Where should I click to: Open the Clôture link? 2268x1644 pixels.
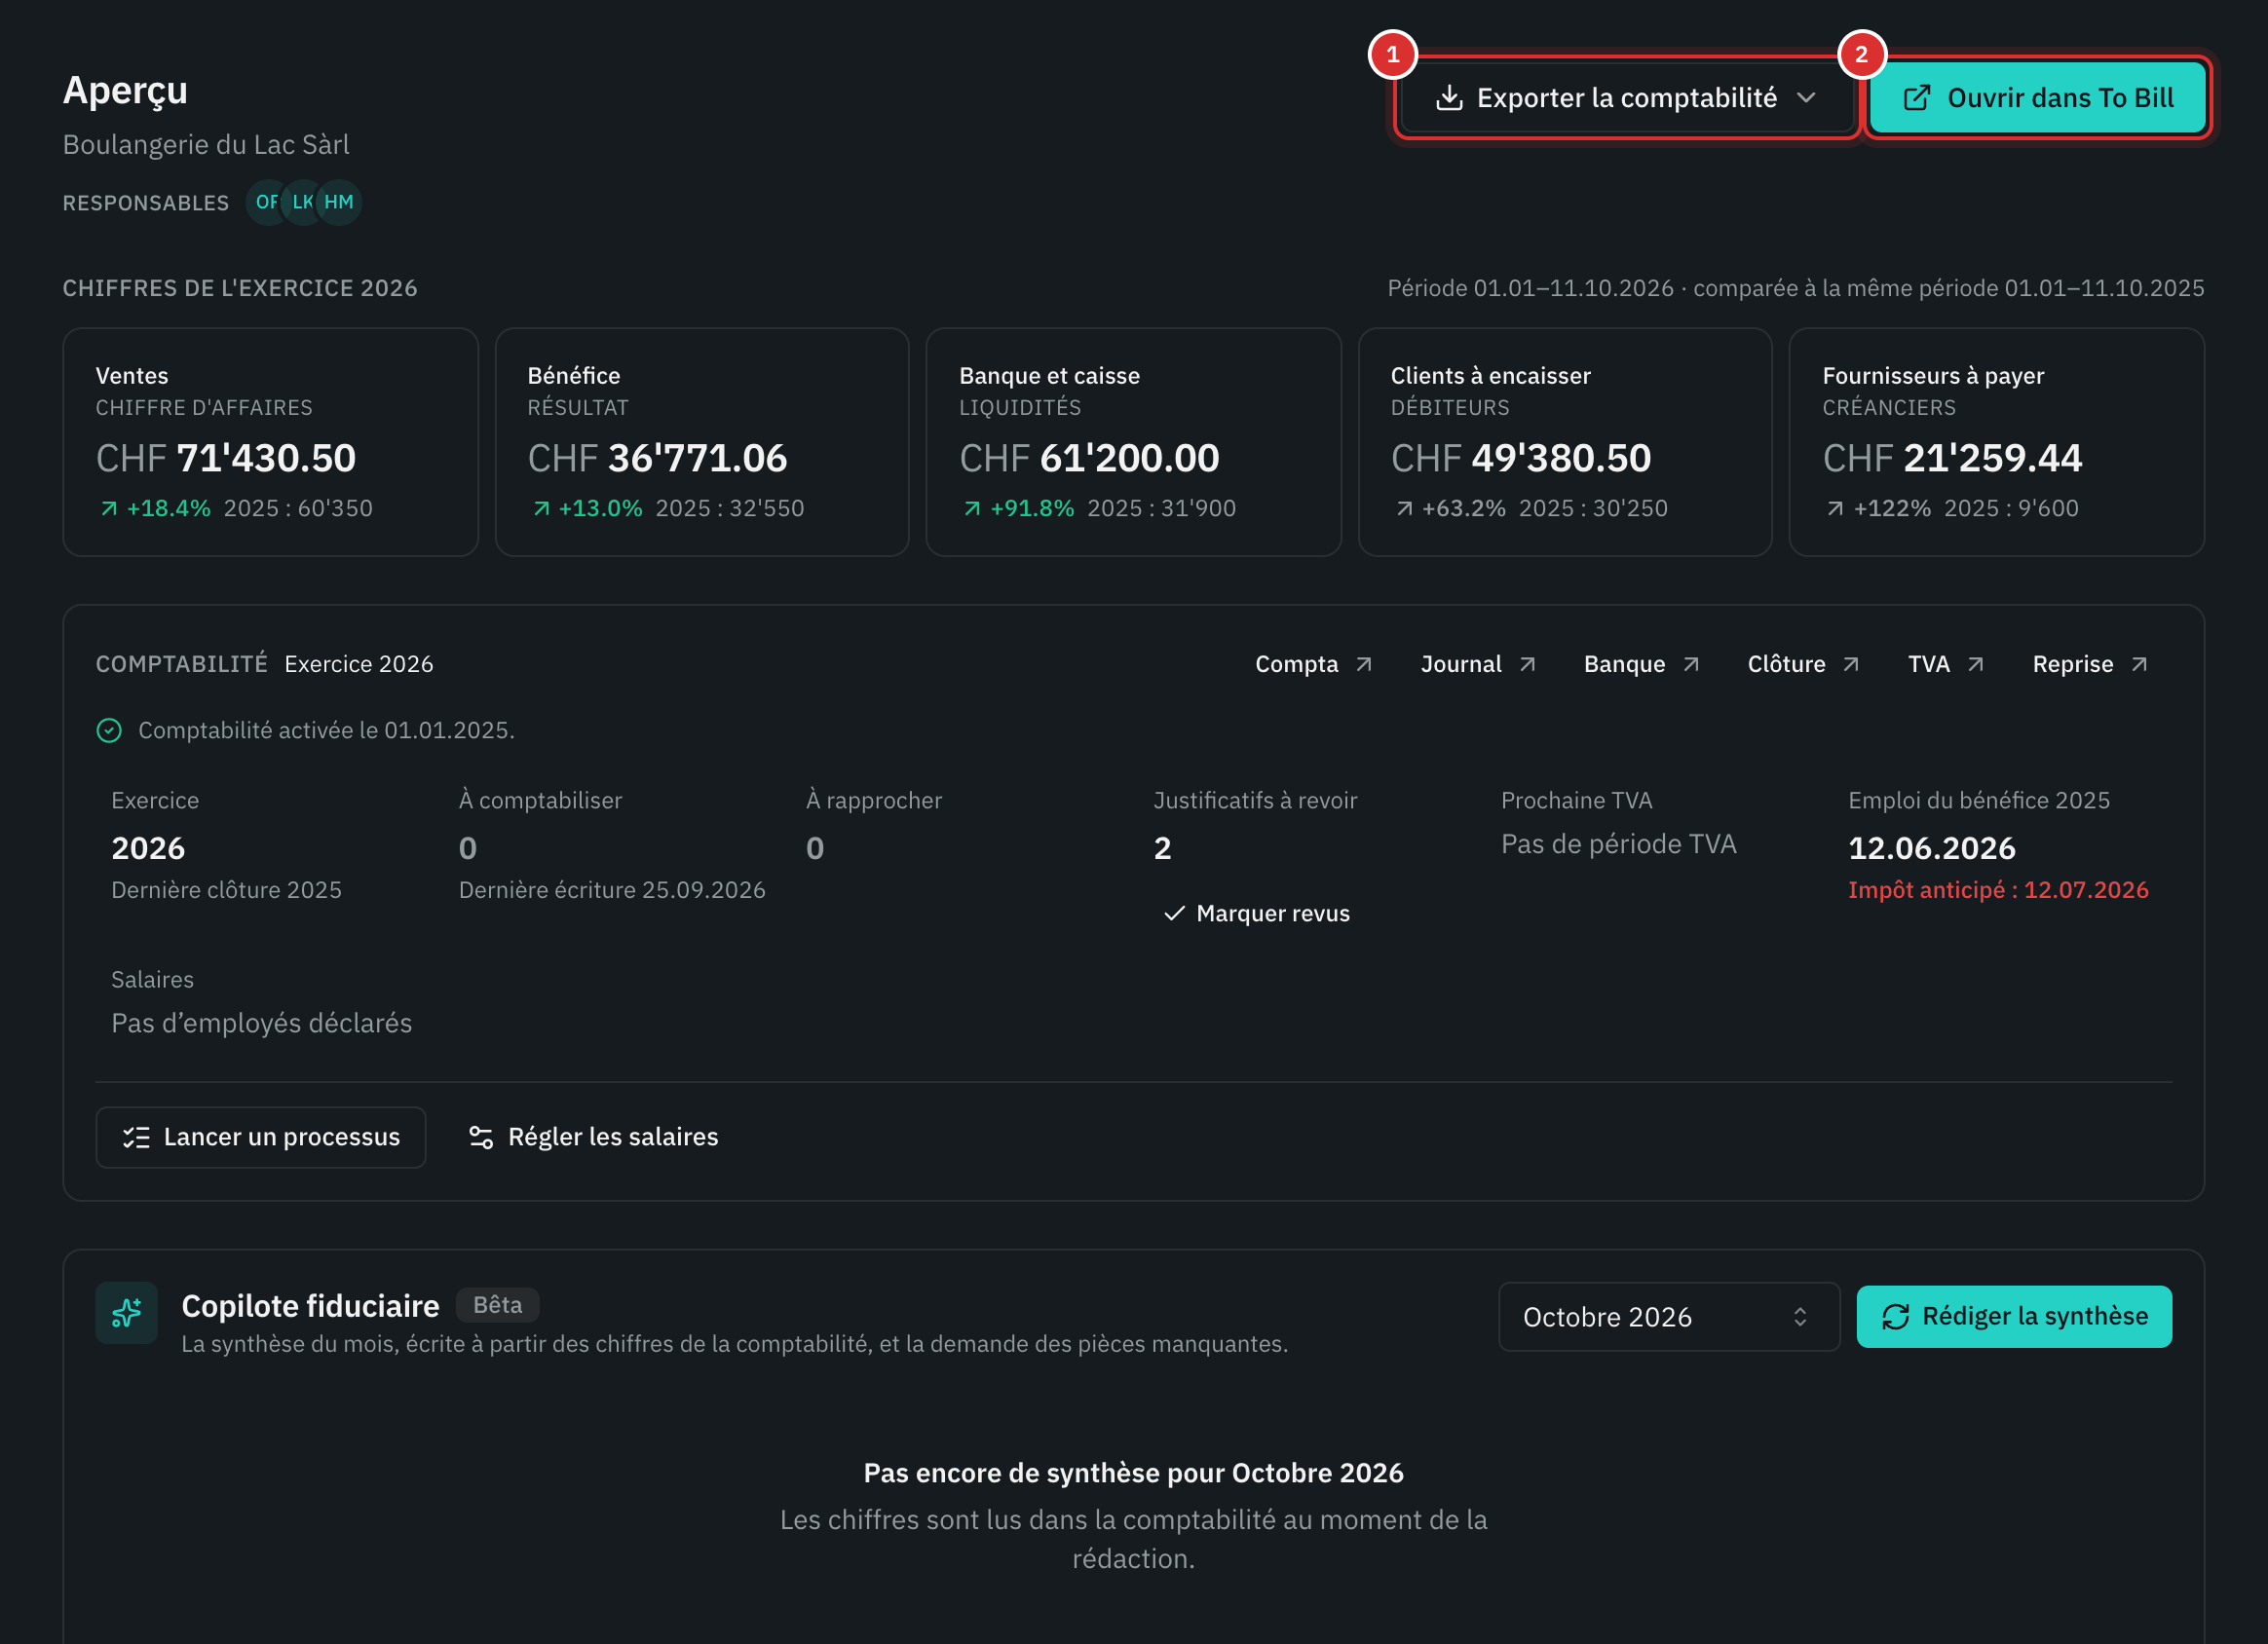(x=1803, y=664)
